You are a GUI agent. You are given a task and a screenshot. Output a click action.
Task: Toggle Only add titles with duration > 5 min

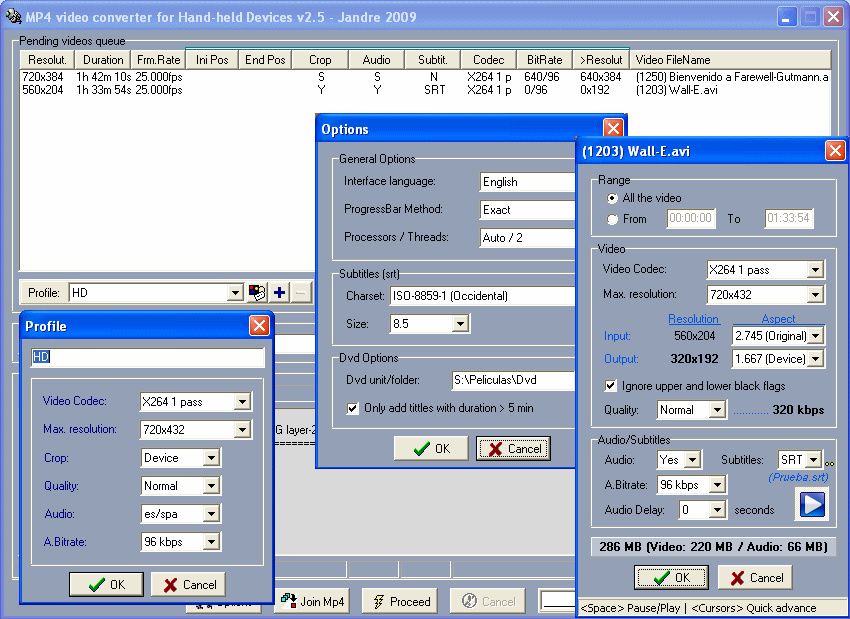[x=352, y=408]
